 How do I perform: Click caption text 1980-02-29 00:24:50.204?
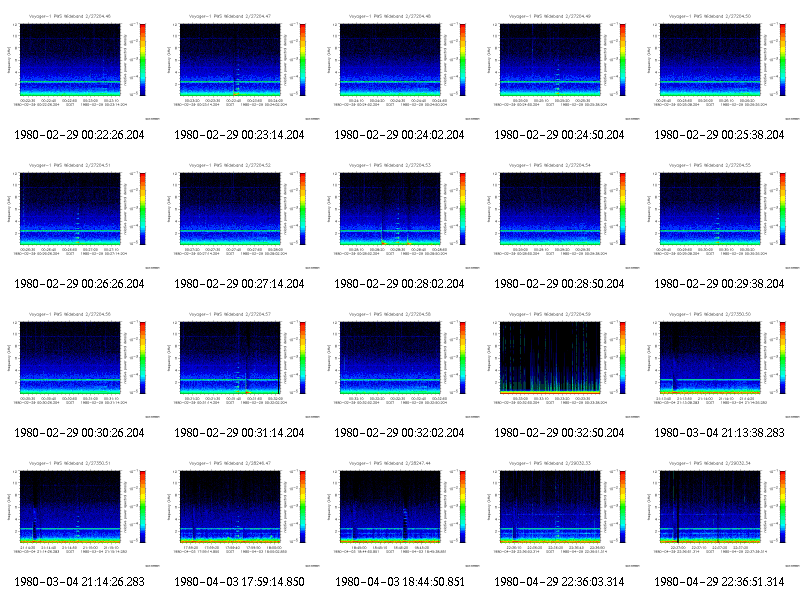560,135
